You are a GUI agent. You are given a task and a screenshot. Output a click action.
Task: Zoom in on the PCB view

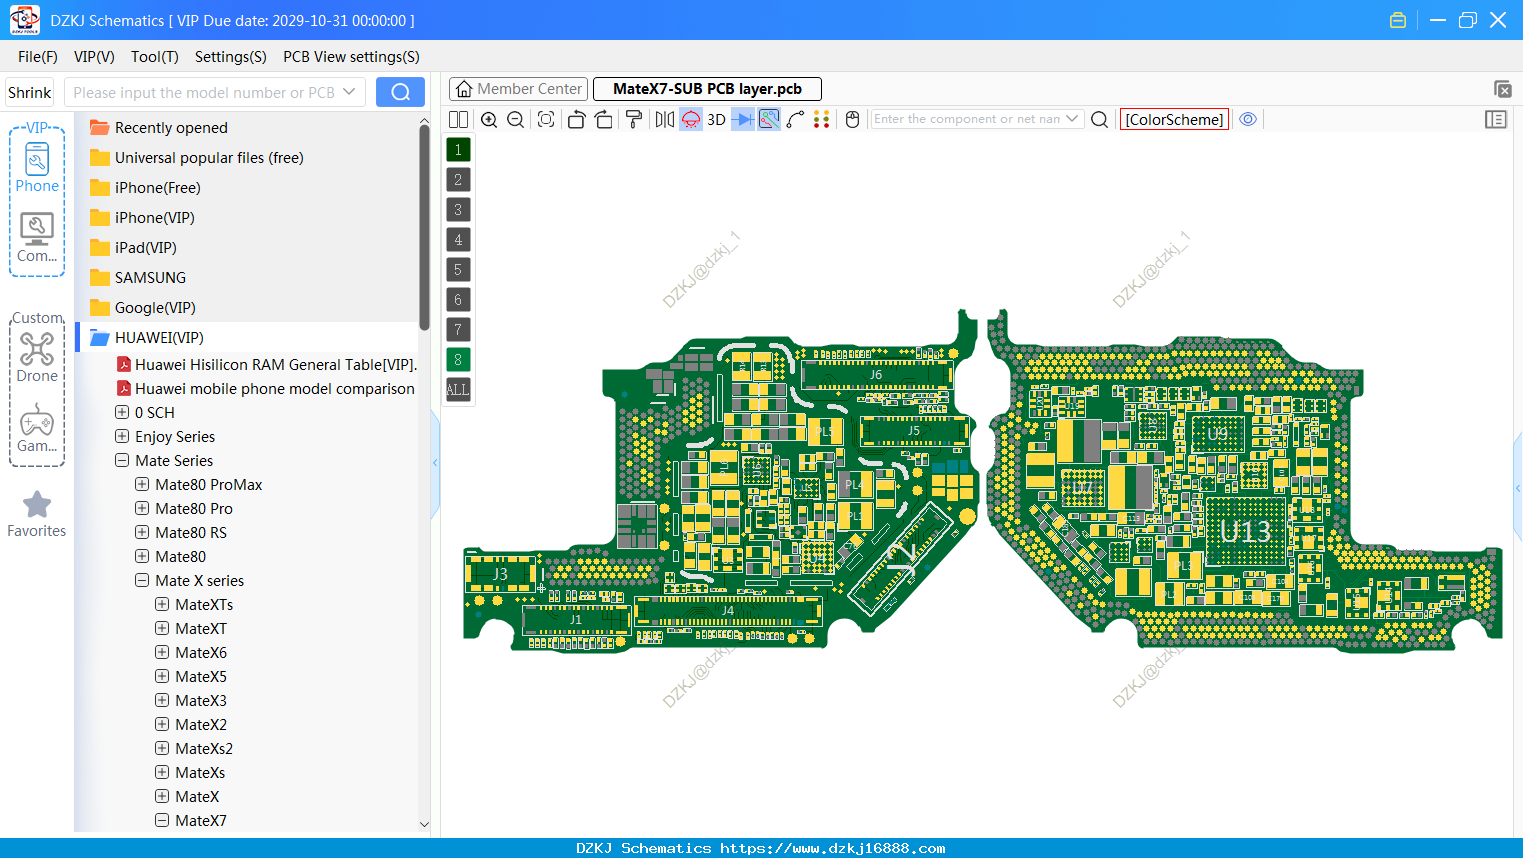(489, 119)
